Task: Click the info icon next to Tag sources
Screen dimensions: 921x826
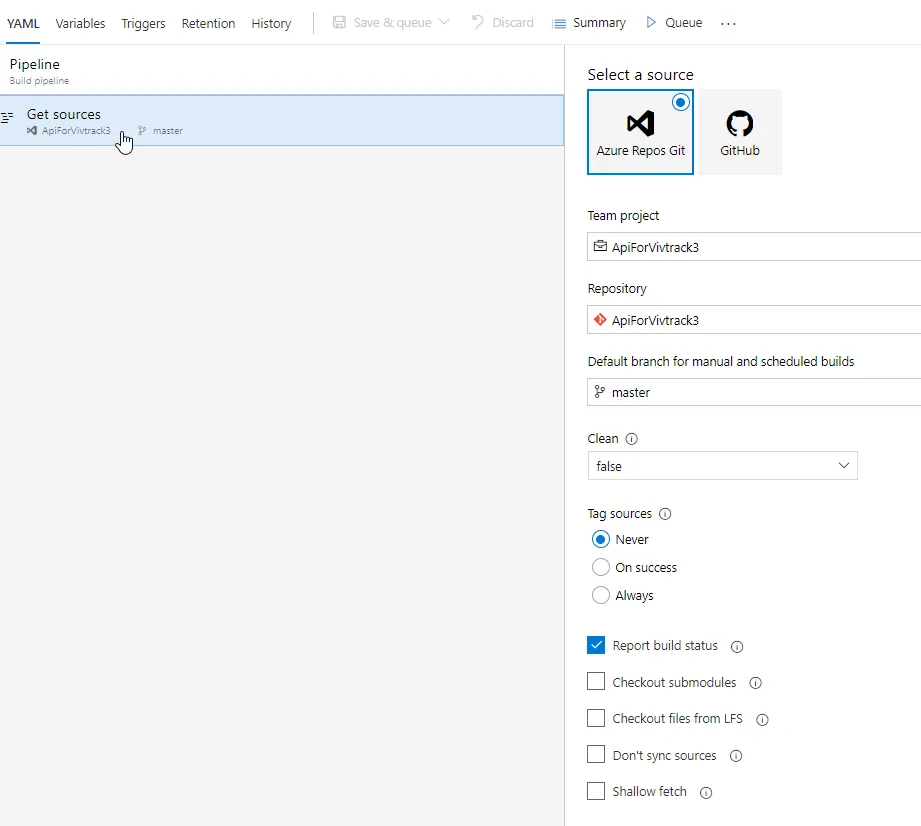Action: 665,514
